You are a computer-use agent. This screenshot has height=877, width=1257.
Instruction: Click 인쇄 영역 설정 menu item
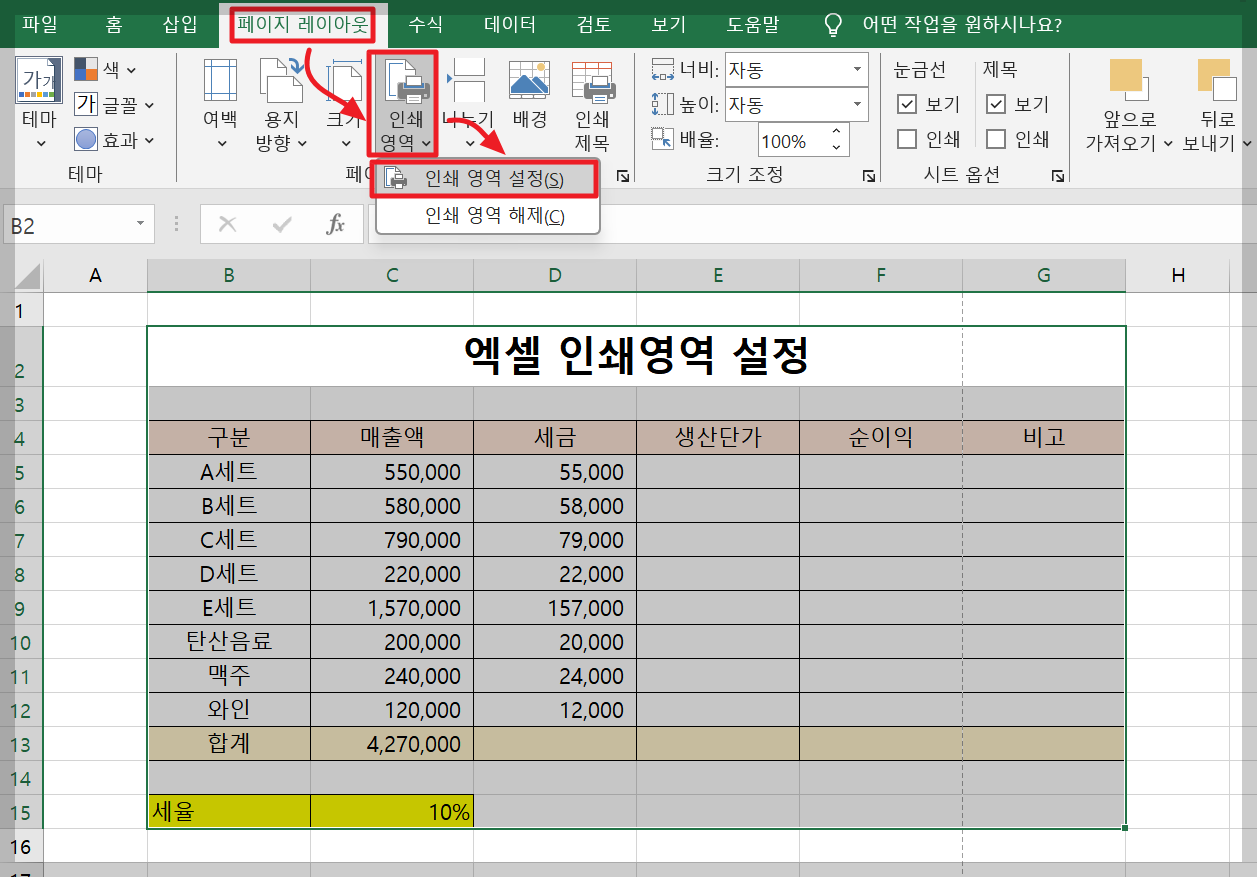[486, 176]
